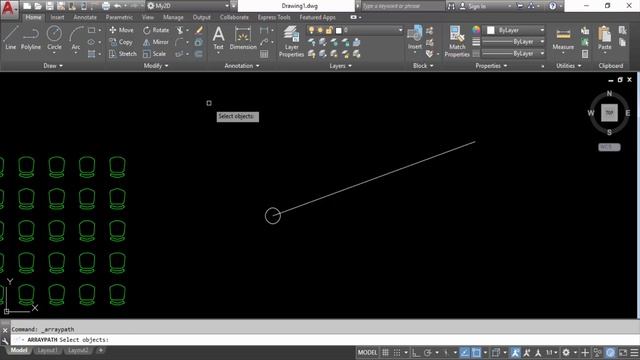This screenshot has height=360, width=640.
Task: Toggle snap mode in status bar
Action: click(397, 352)
